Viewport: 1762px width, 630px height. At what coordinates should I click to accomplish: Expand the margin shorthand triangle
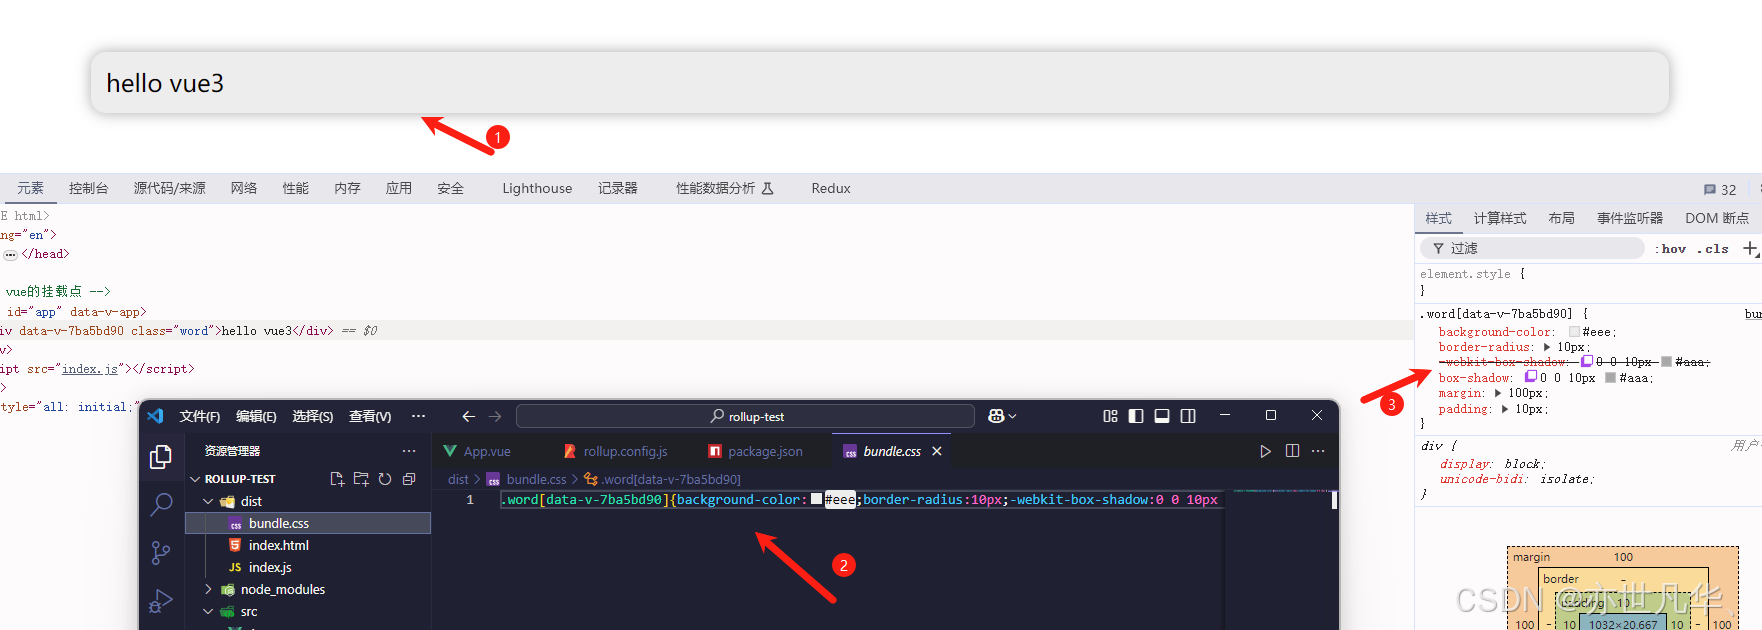(x=1498, y=393)
